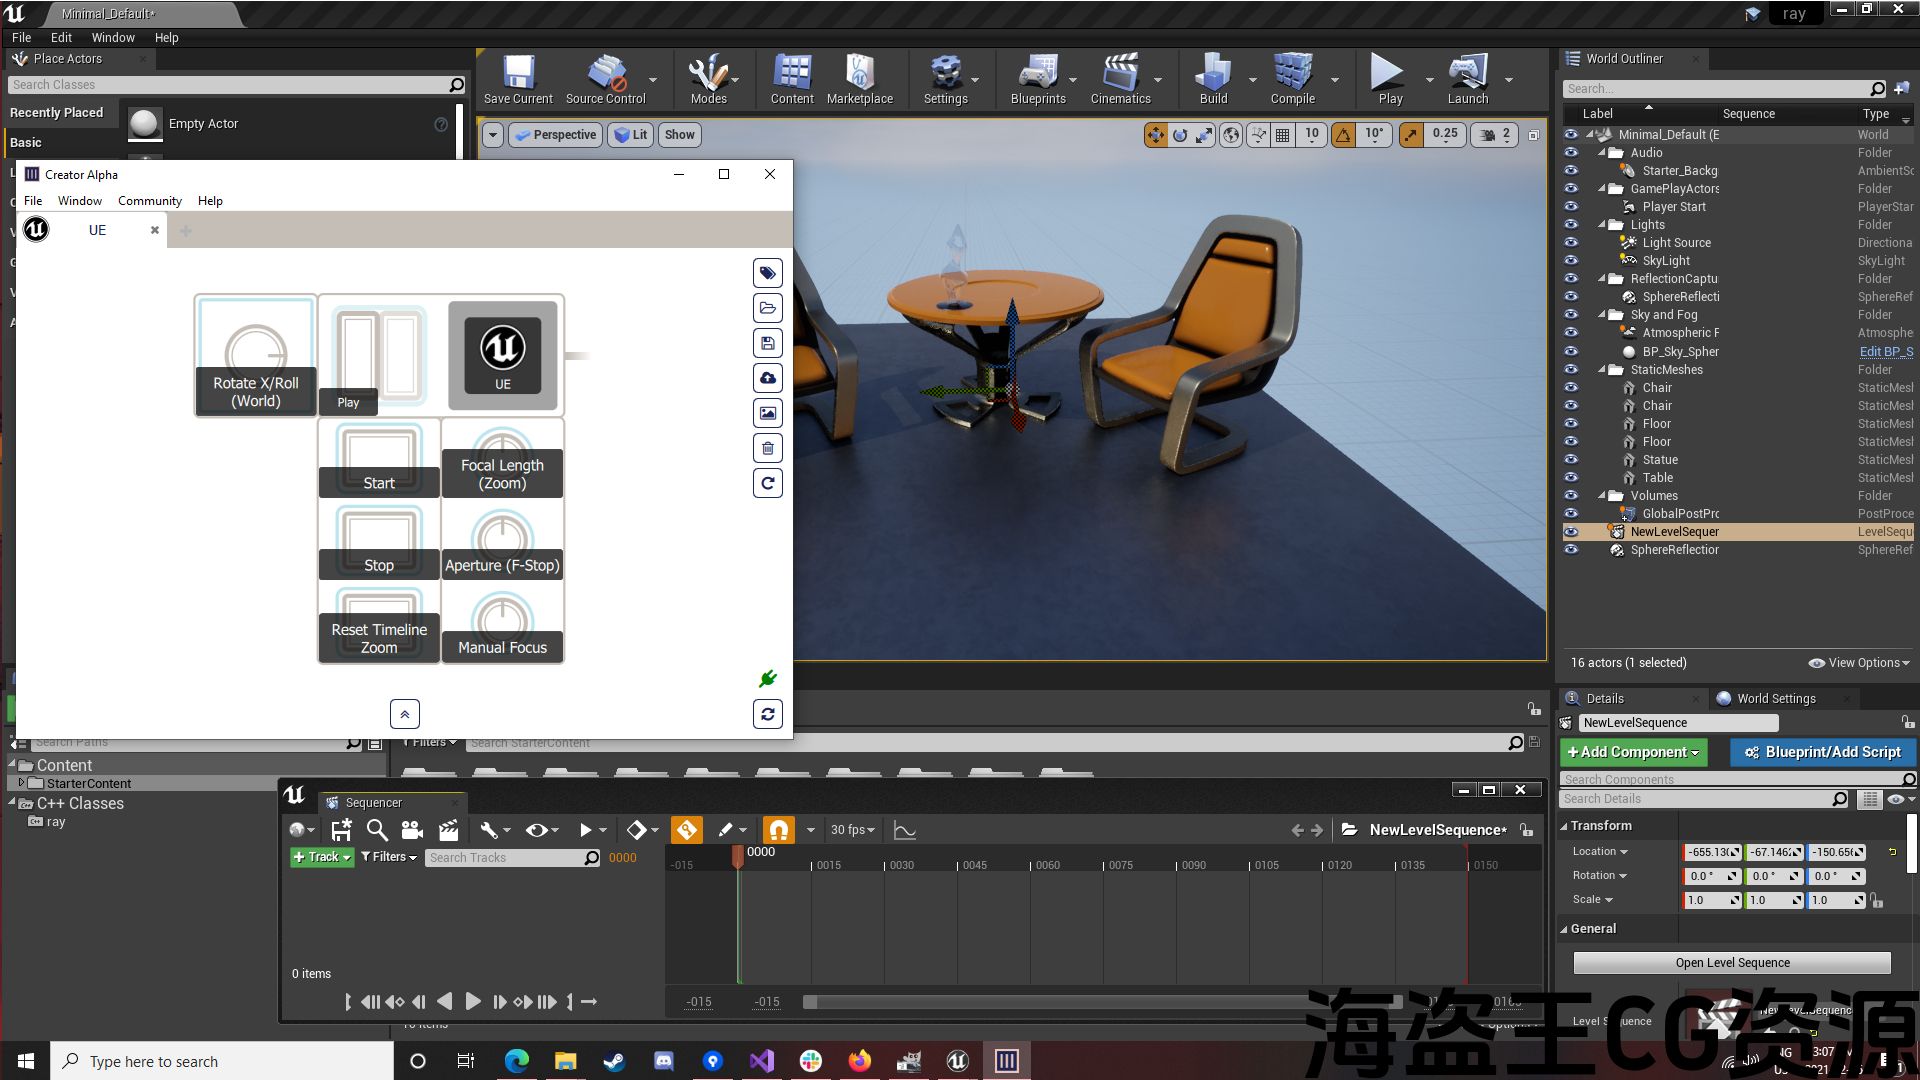Click the sequencer camera icon
This screenshot has width=1920, height=1080.
click(411, 830)
